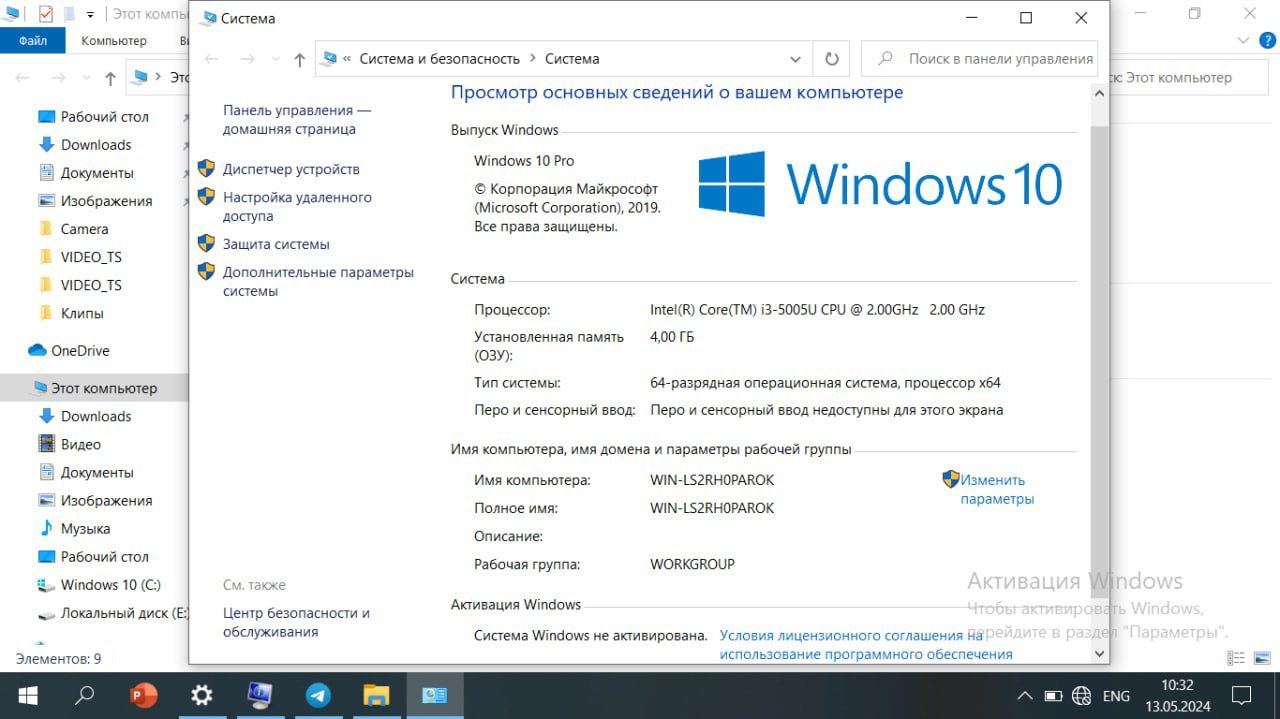The image size is (1280, 719).
Task: Open Файл tab in Explorer window
Action: point(33,41)
